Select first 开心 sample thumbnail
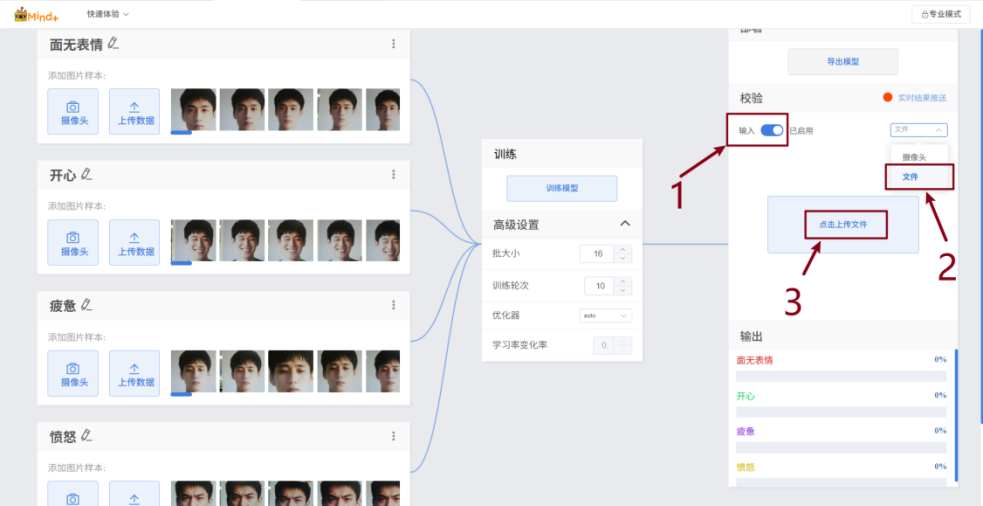The image size is (983, 506). tap(194, 241)
